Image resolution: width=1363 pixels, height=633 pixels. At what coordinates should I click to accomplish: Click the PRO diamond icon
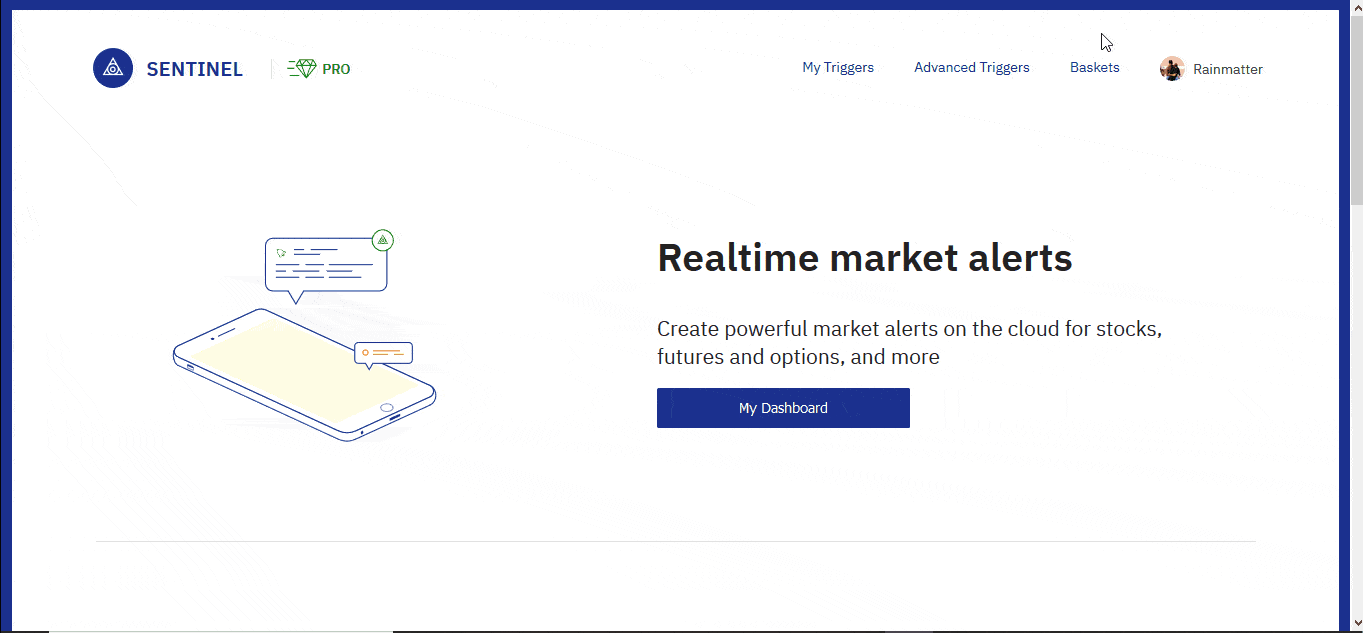[x=302, y=68]
